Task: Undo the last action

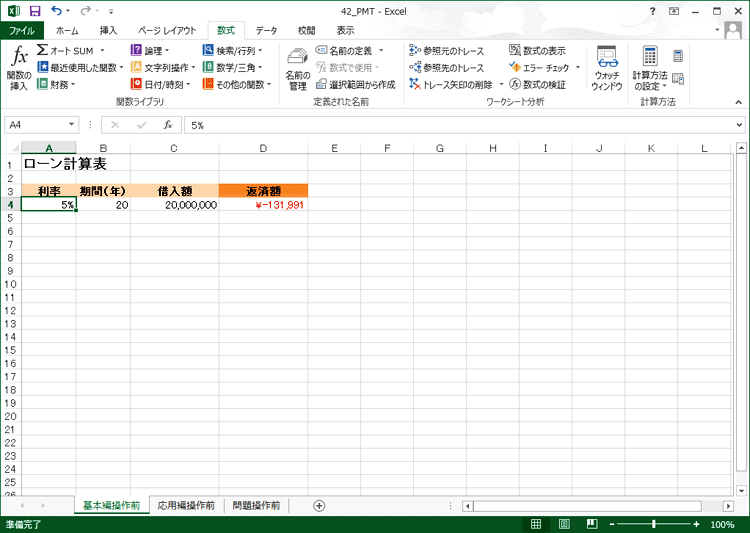Action: pyautogui.click(x=56, y=11)
